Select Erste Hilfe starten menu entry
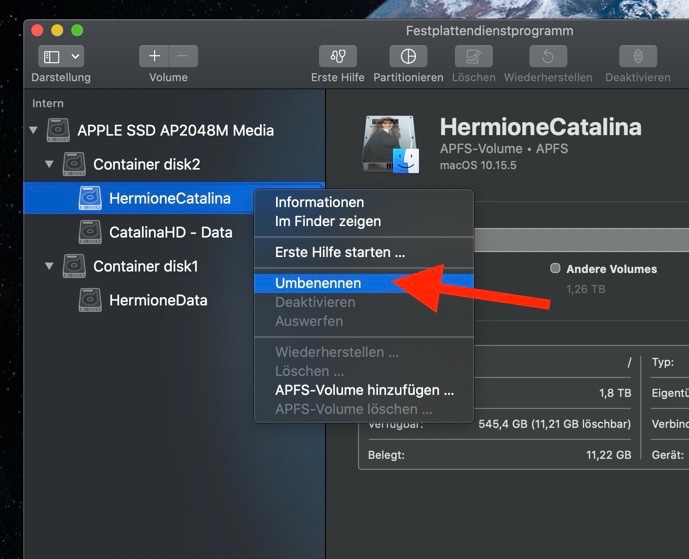 point(339,252)
